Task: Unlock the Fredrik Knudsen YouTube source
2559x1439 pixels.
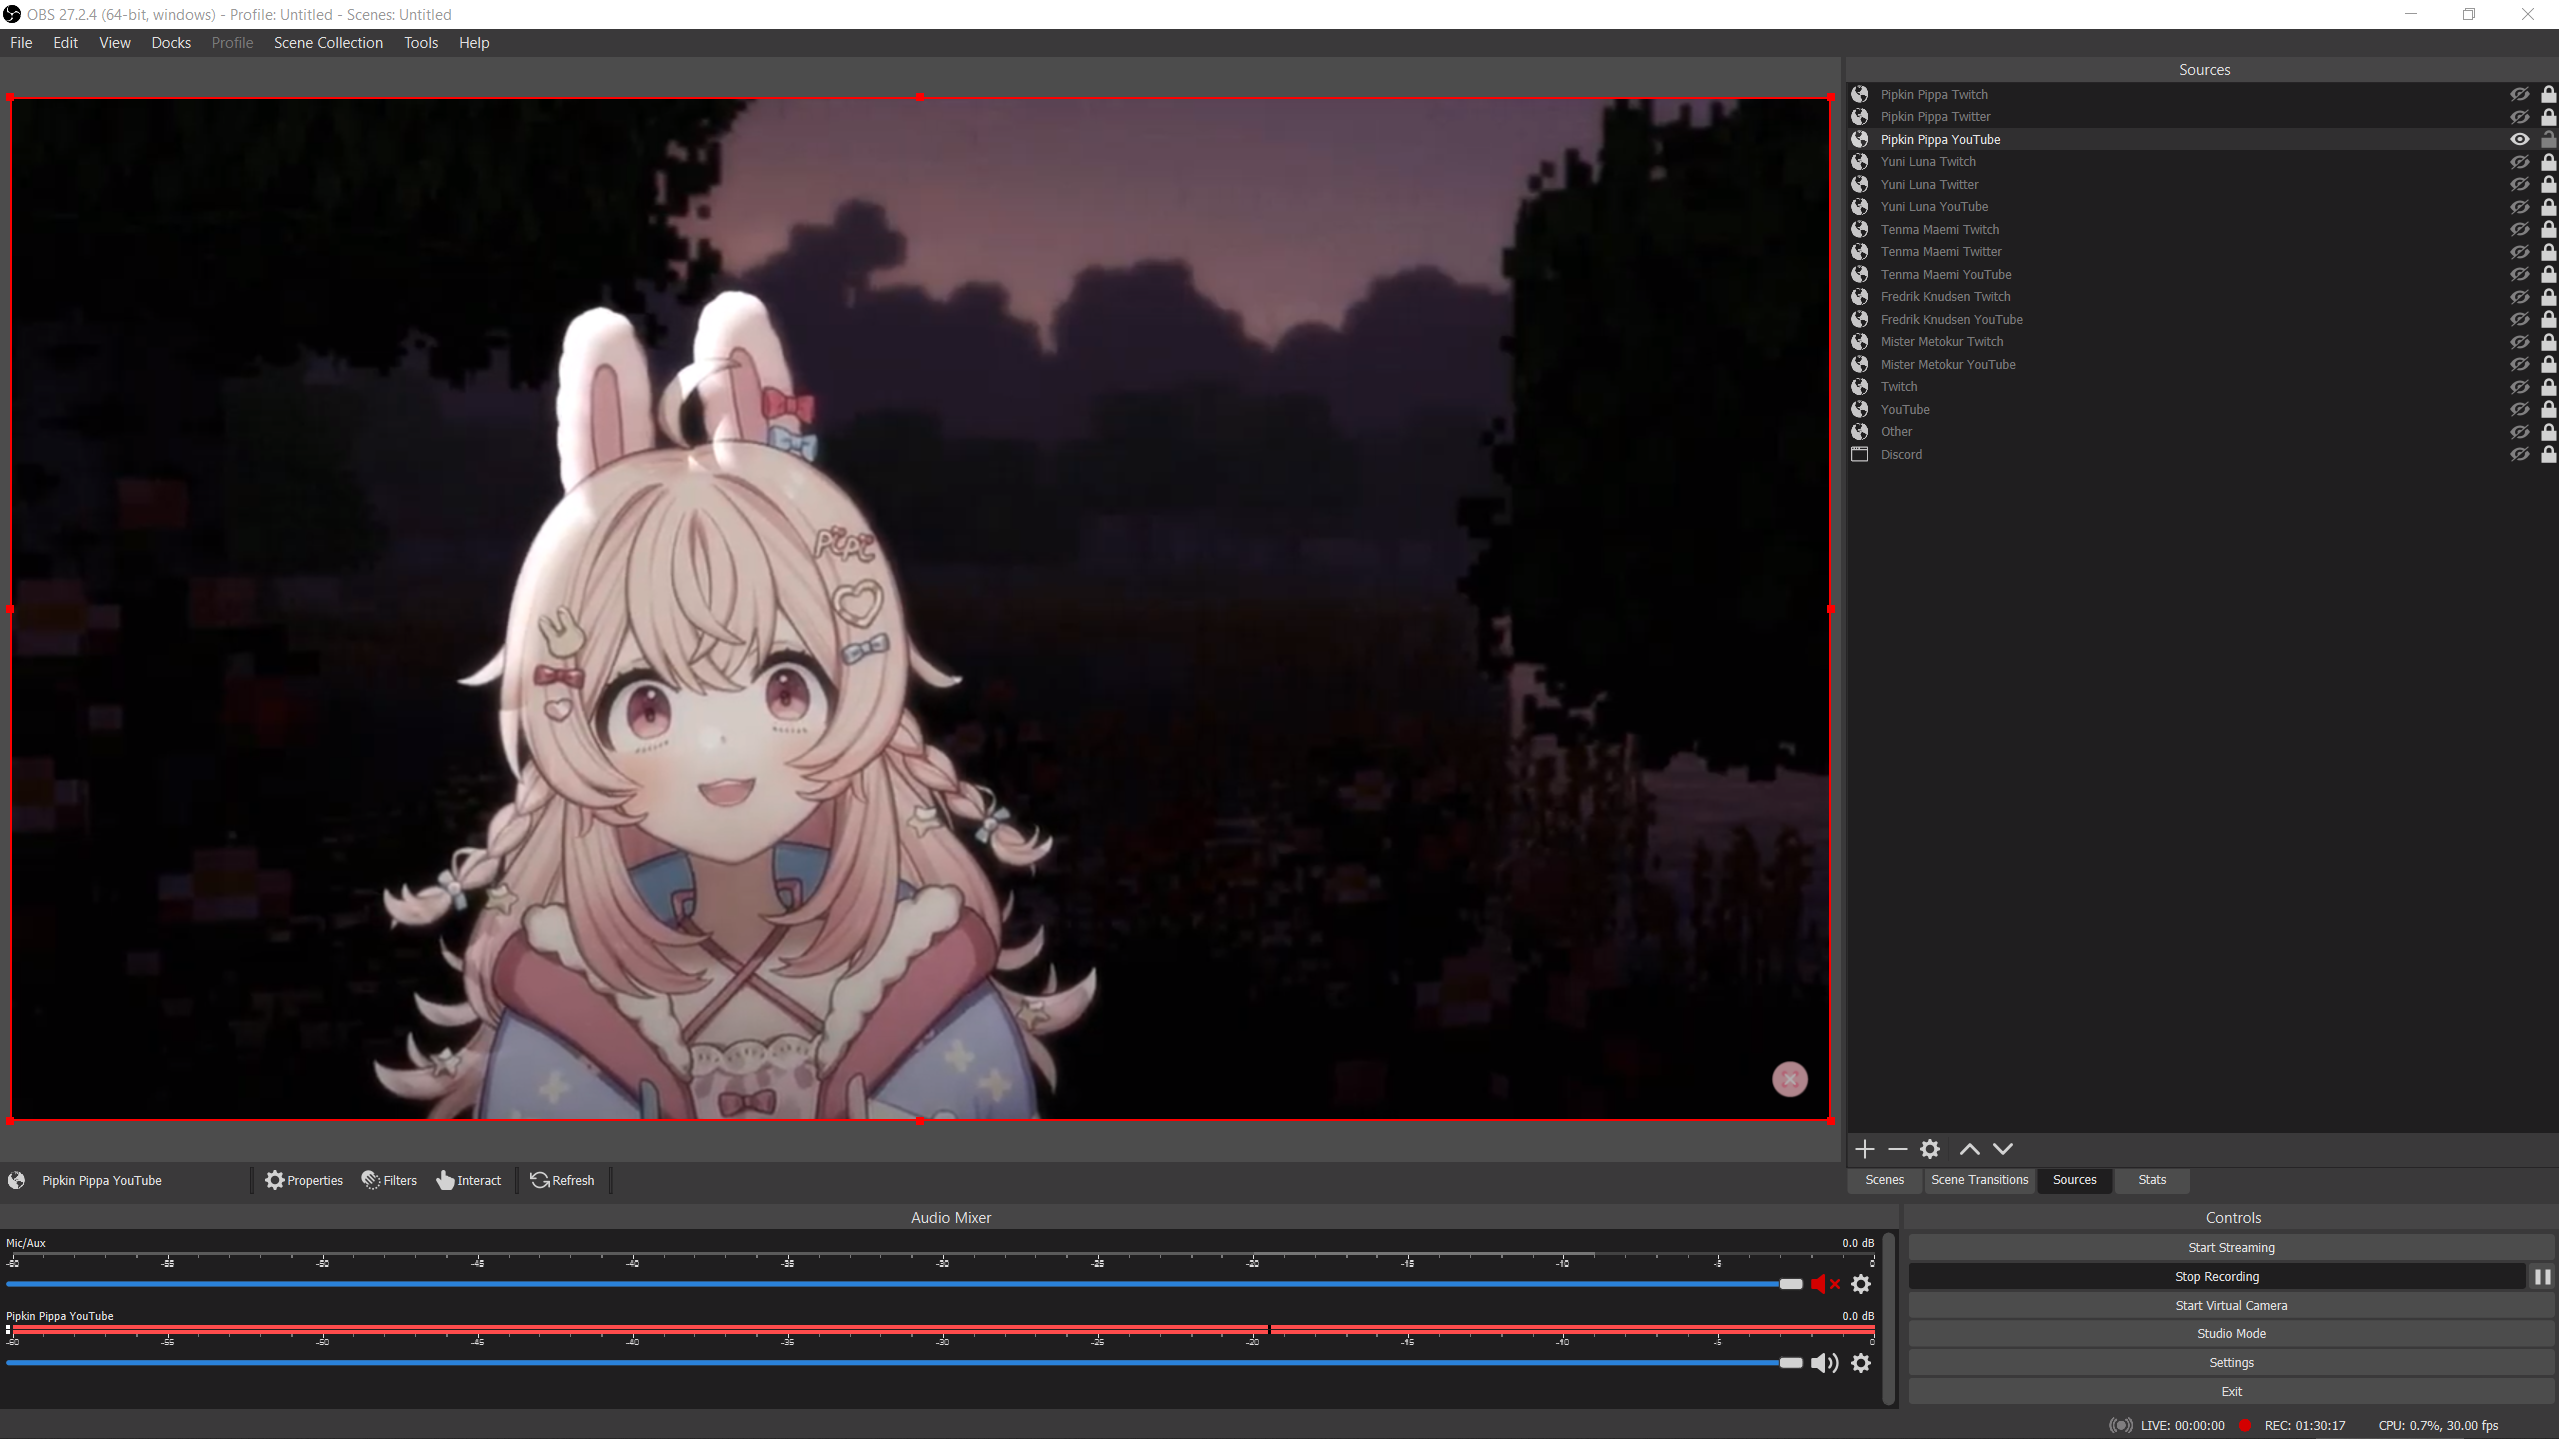Action: (x=2549, y=319)
